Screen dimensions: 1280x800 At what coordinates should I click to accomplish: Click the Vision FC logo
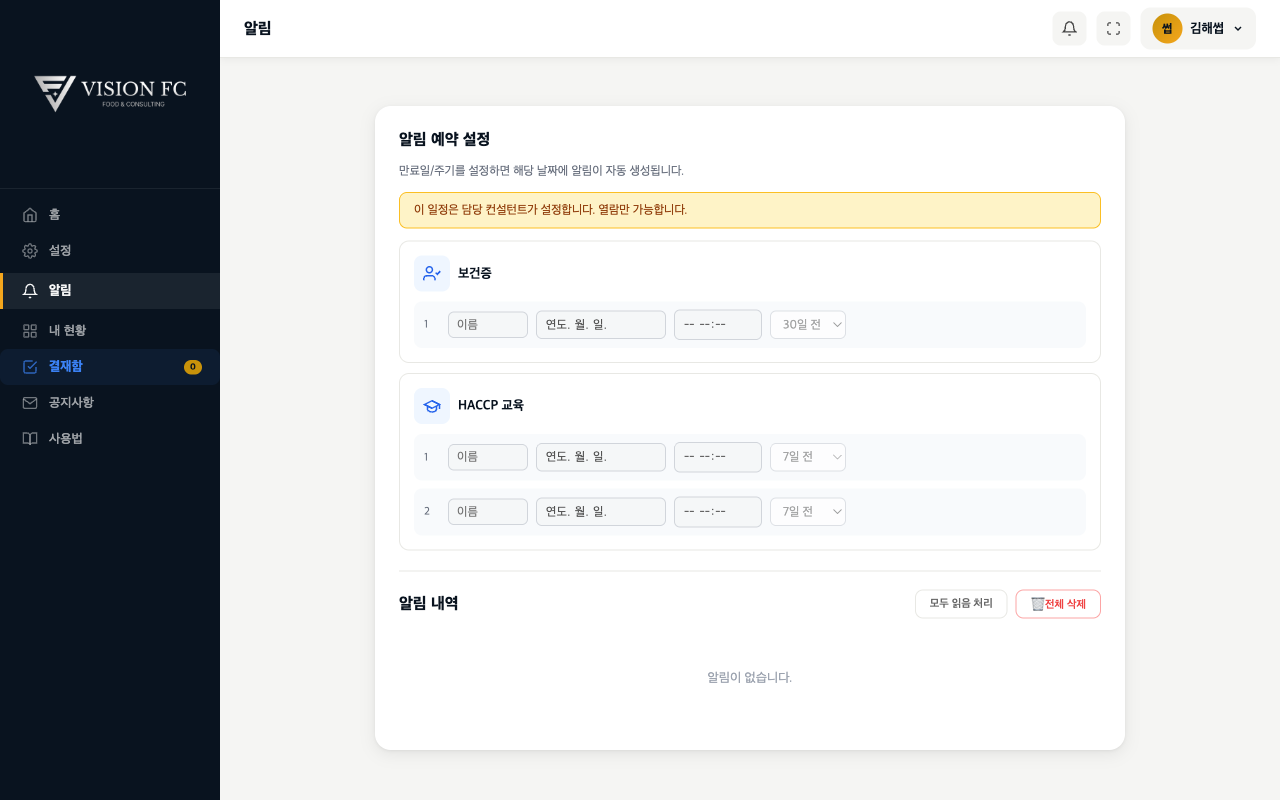click(x=110, y=93)
